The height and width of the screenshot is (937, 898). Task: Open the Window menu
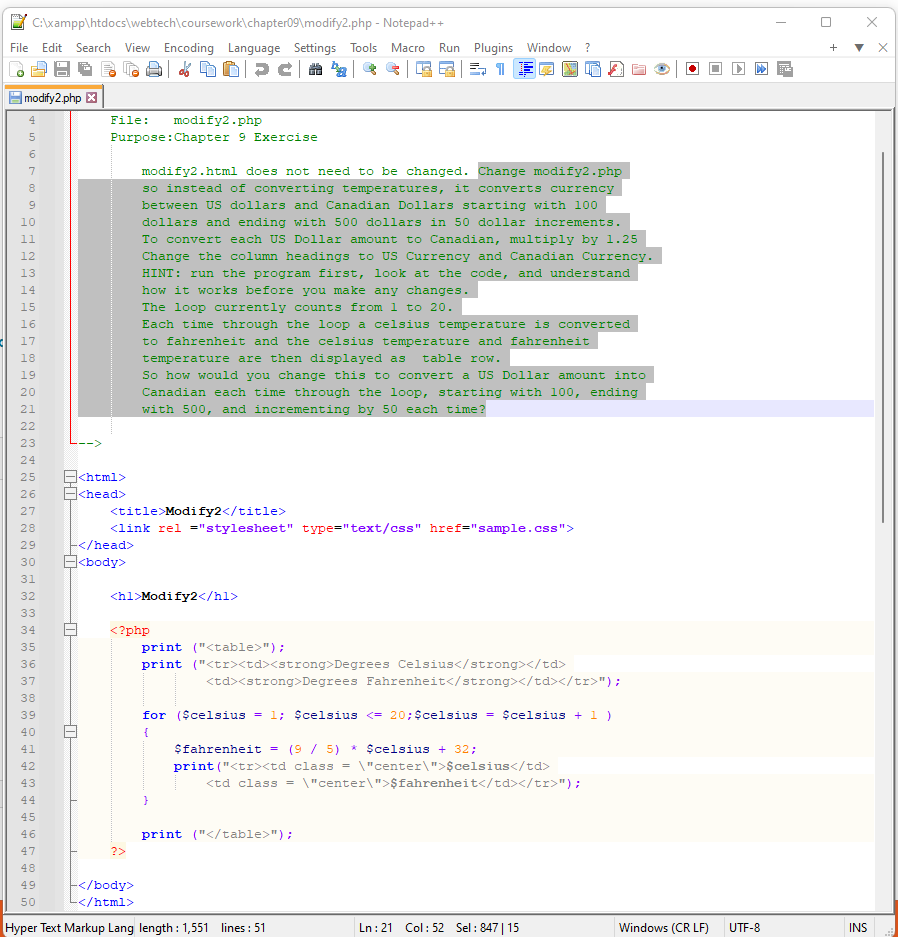[x=548, y=48]
